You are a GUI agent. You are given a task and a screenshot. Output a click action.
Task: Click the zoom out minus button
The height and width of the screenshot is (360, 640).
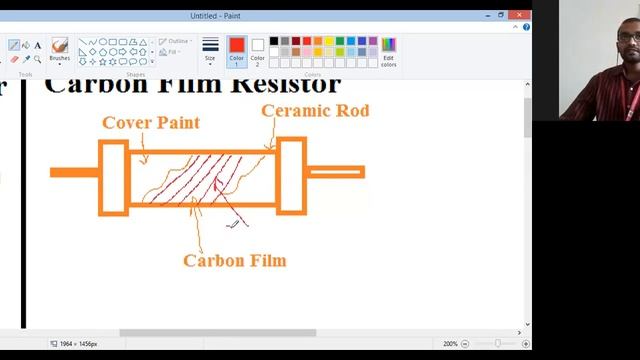pyautogui.click(x=465, y=344)
